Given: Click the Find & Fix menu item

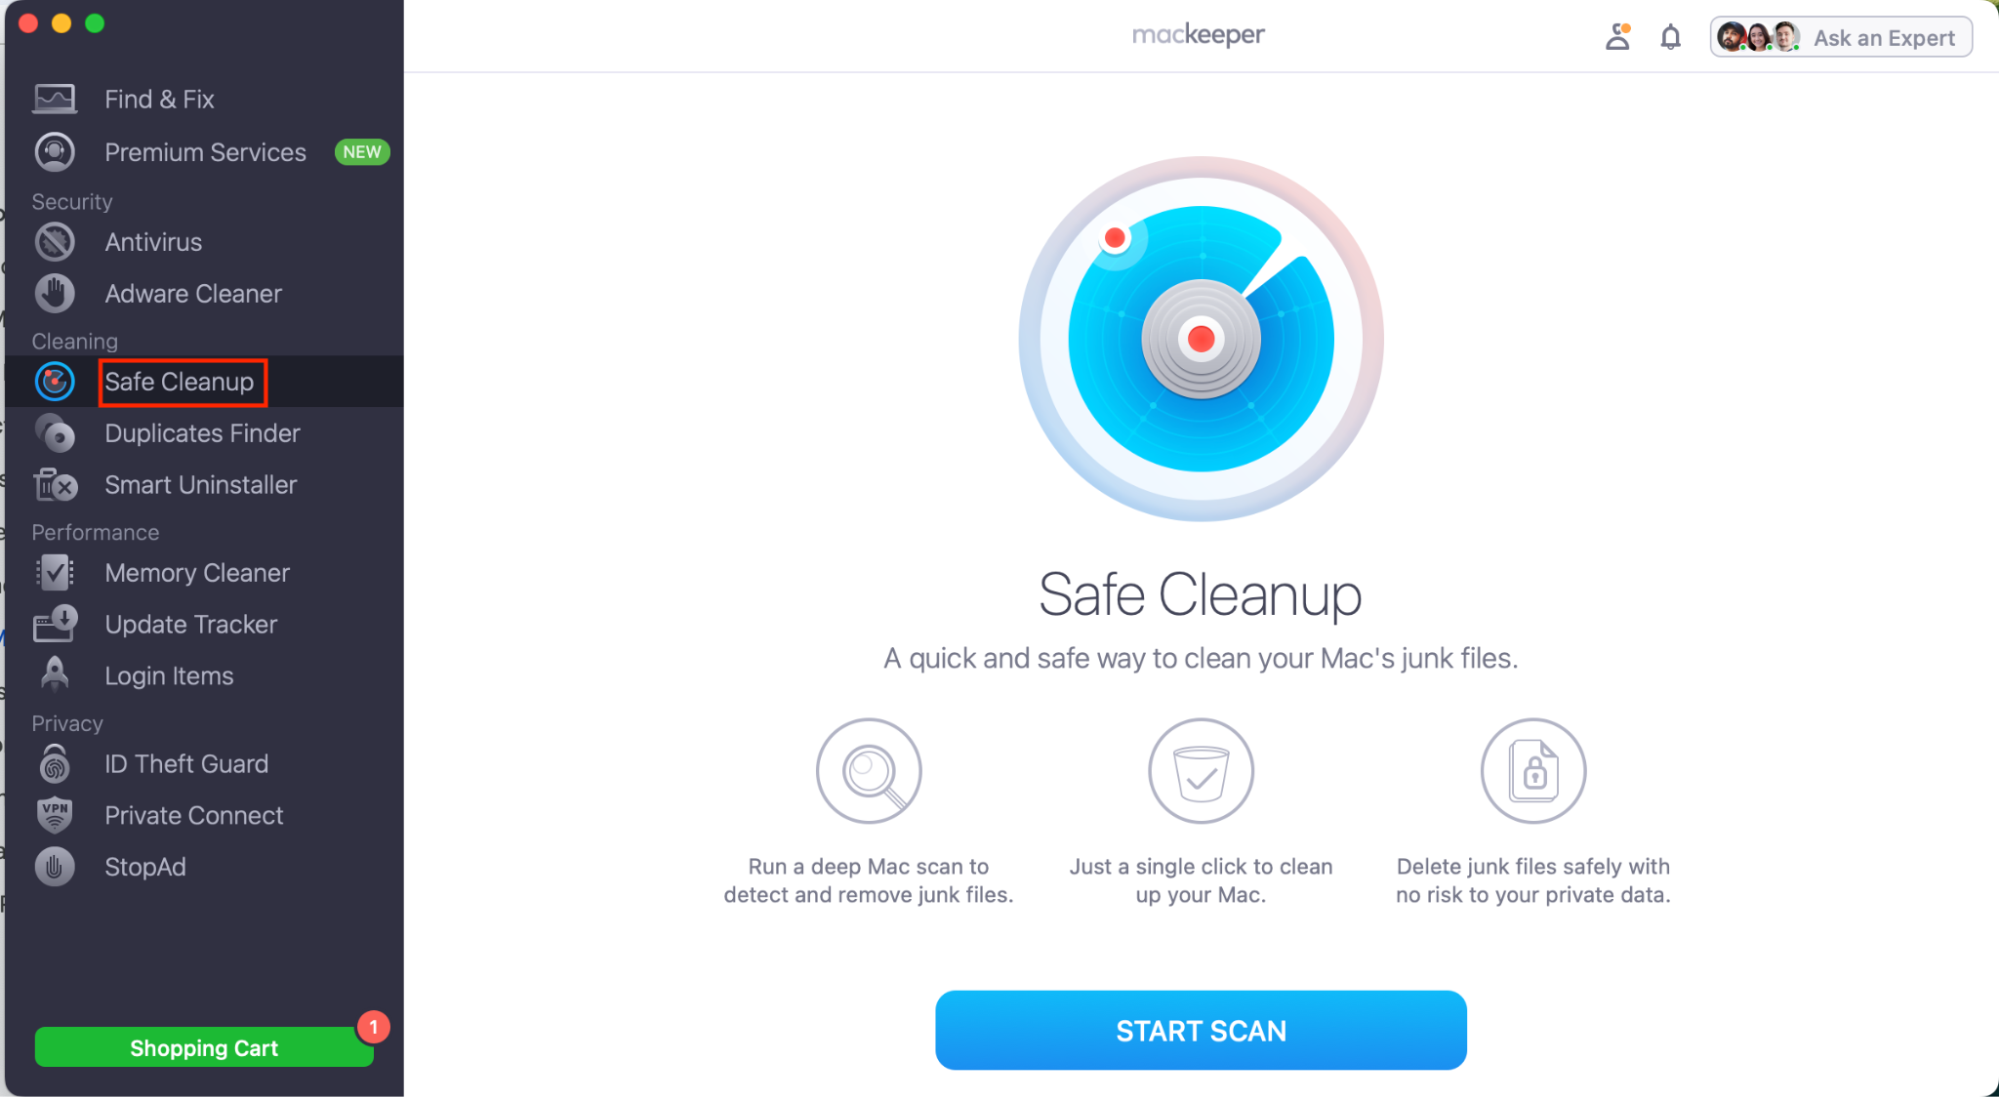Looking at the screenshot, I should point(160,98).
